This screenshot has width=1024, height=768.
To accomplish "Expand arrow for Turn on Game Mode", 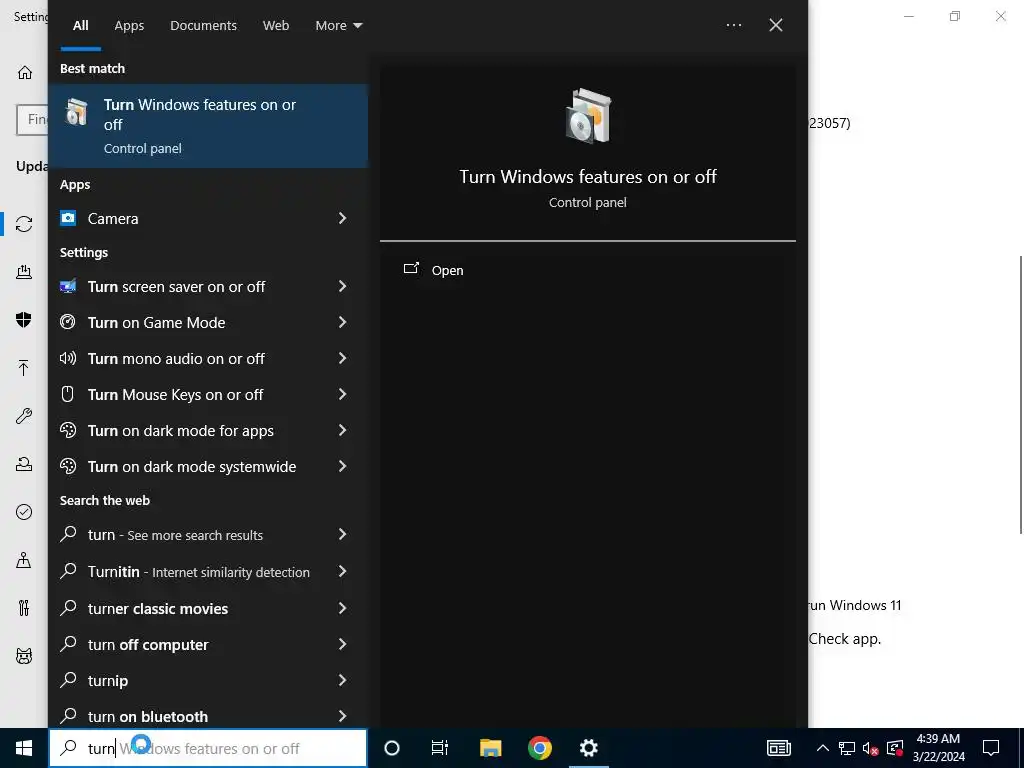I will point(342,322).
